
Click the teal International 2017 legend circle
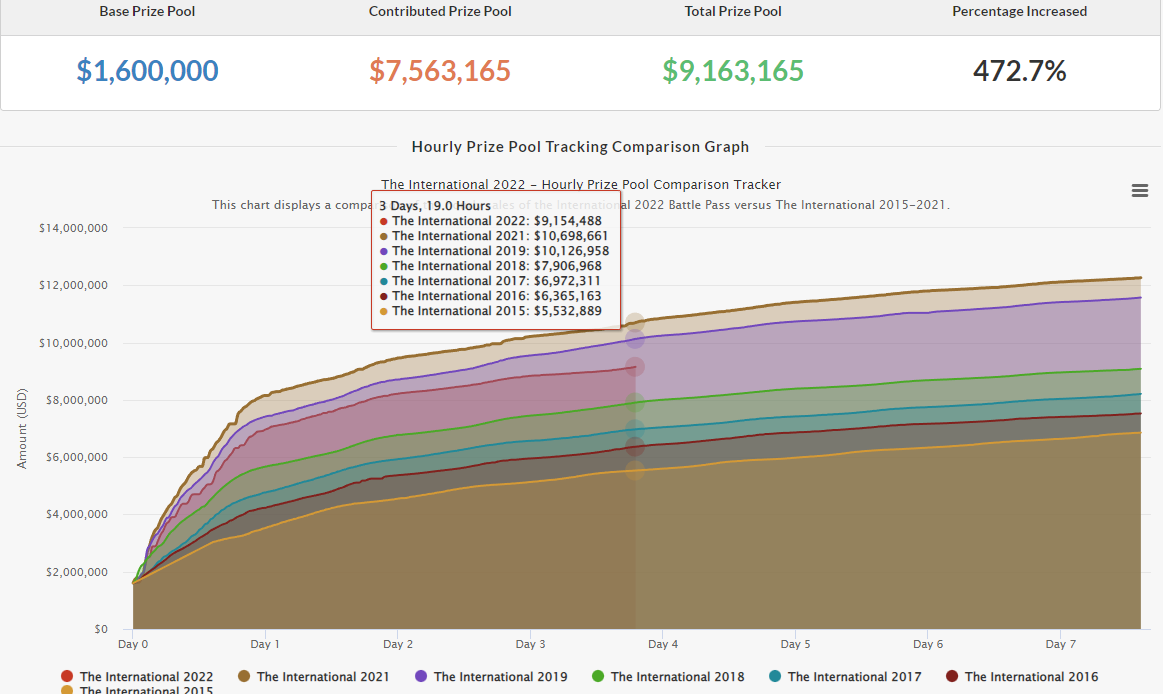[x=775, y=677]
